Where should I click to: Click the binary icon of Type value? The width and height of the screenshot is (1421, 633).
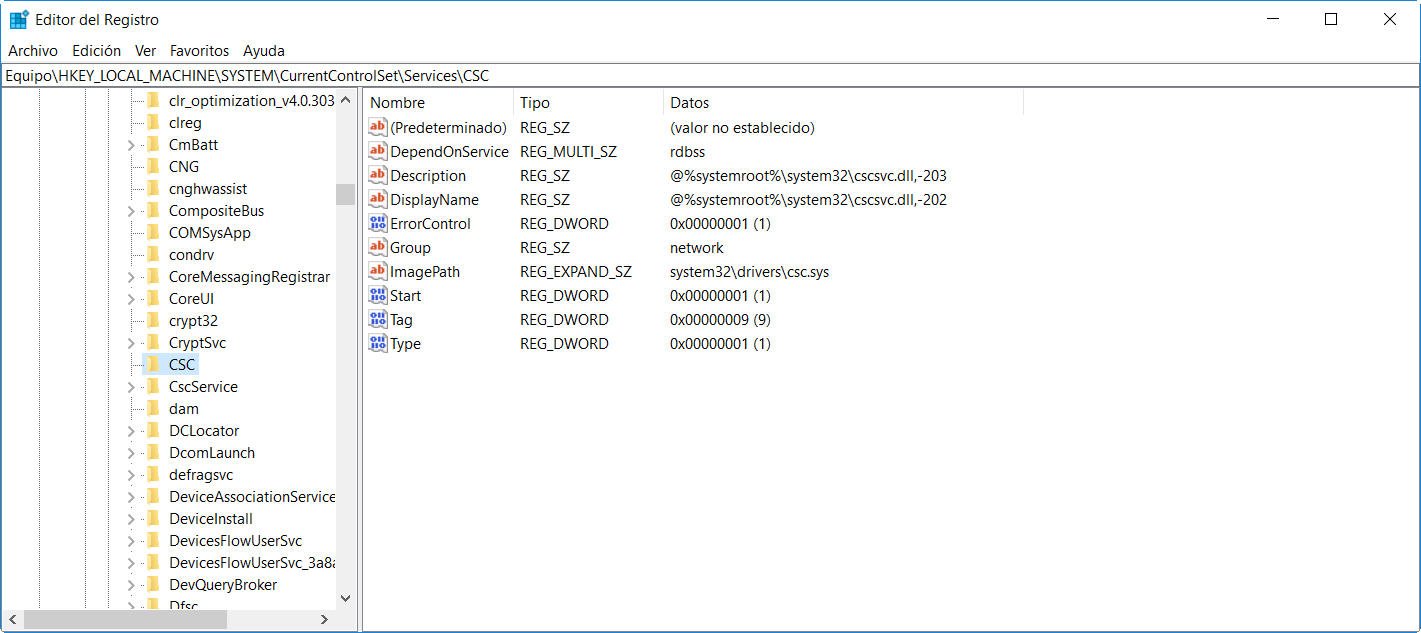pyautogui.click(x=378, y=344)
